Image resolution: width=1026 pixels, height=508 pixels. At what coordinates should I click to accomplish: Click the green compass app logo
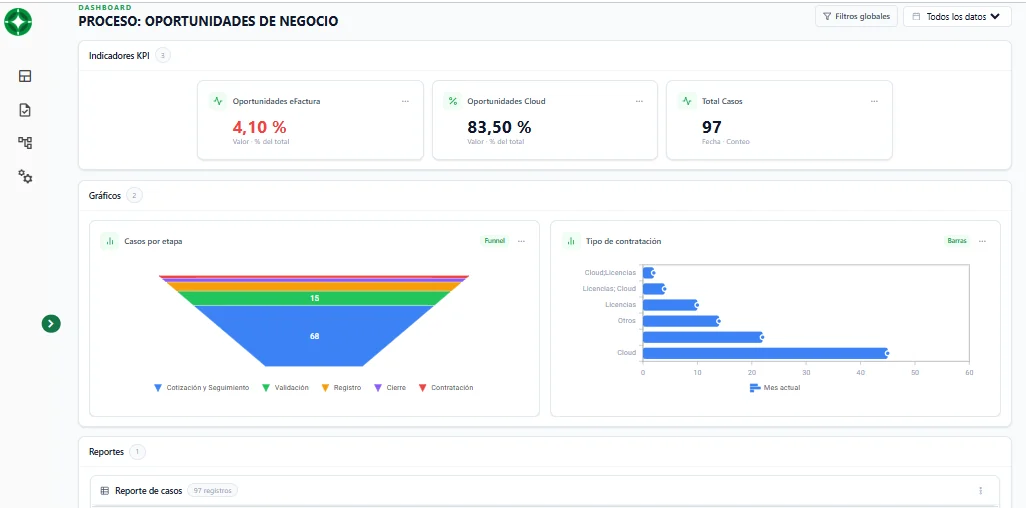click(18, 22)
